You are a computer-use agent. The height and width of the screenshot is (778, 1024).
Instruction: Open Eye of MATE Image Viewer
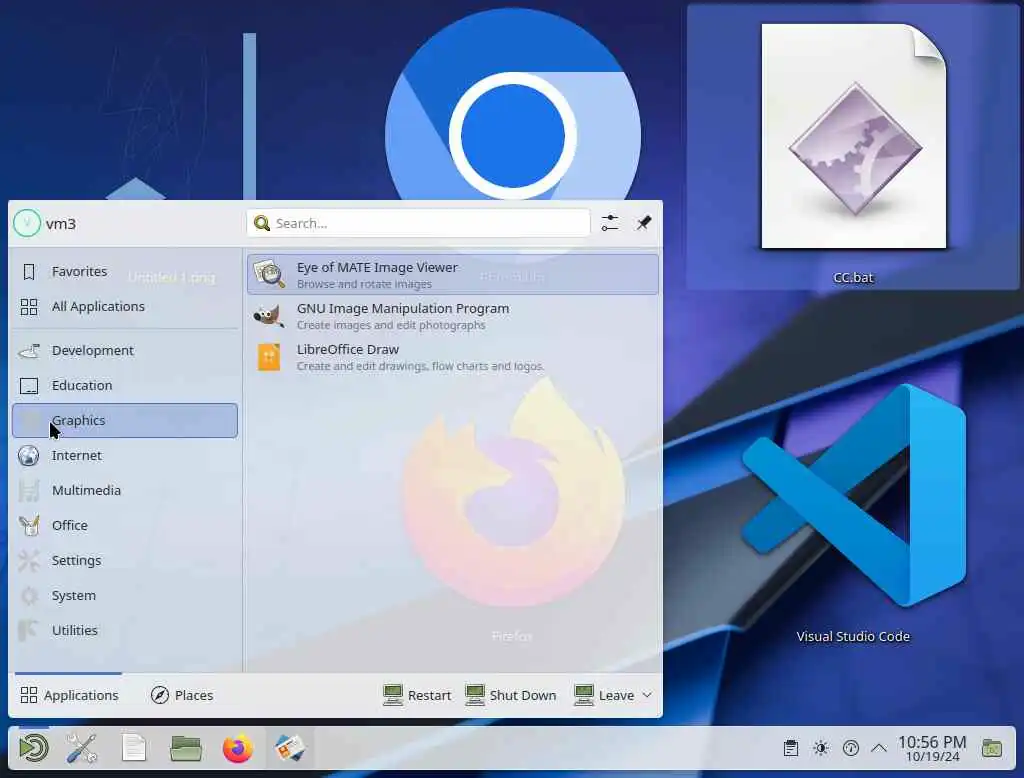pyautogui.click(x=453, y=274)
